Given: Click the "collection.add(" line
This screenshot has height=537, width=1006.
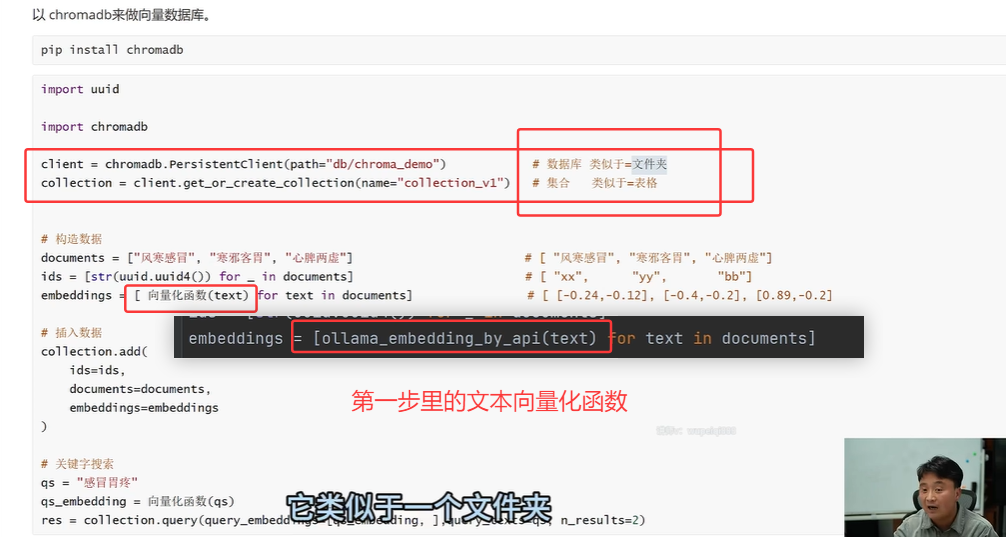Looking at the screenshot, I should click(x=94, y=352).
